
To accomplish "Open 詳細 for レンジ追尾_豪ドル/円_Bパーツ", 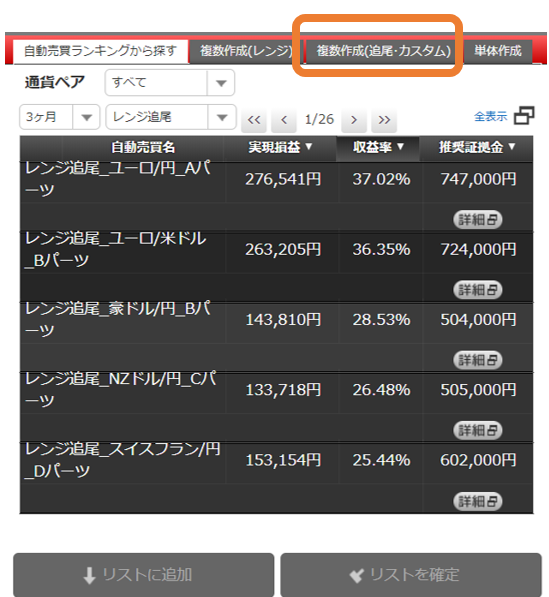I will 477,360.
